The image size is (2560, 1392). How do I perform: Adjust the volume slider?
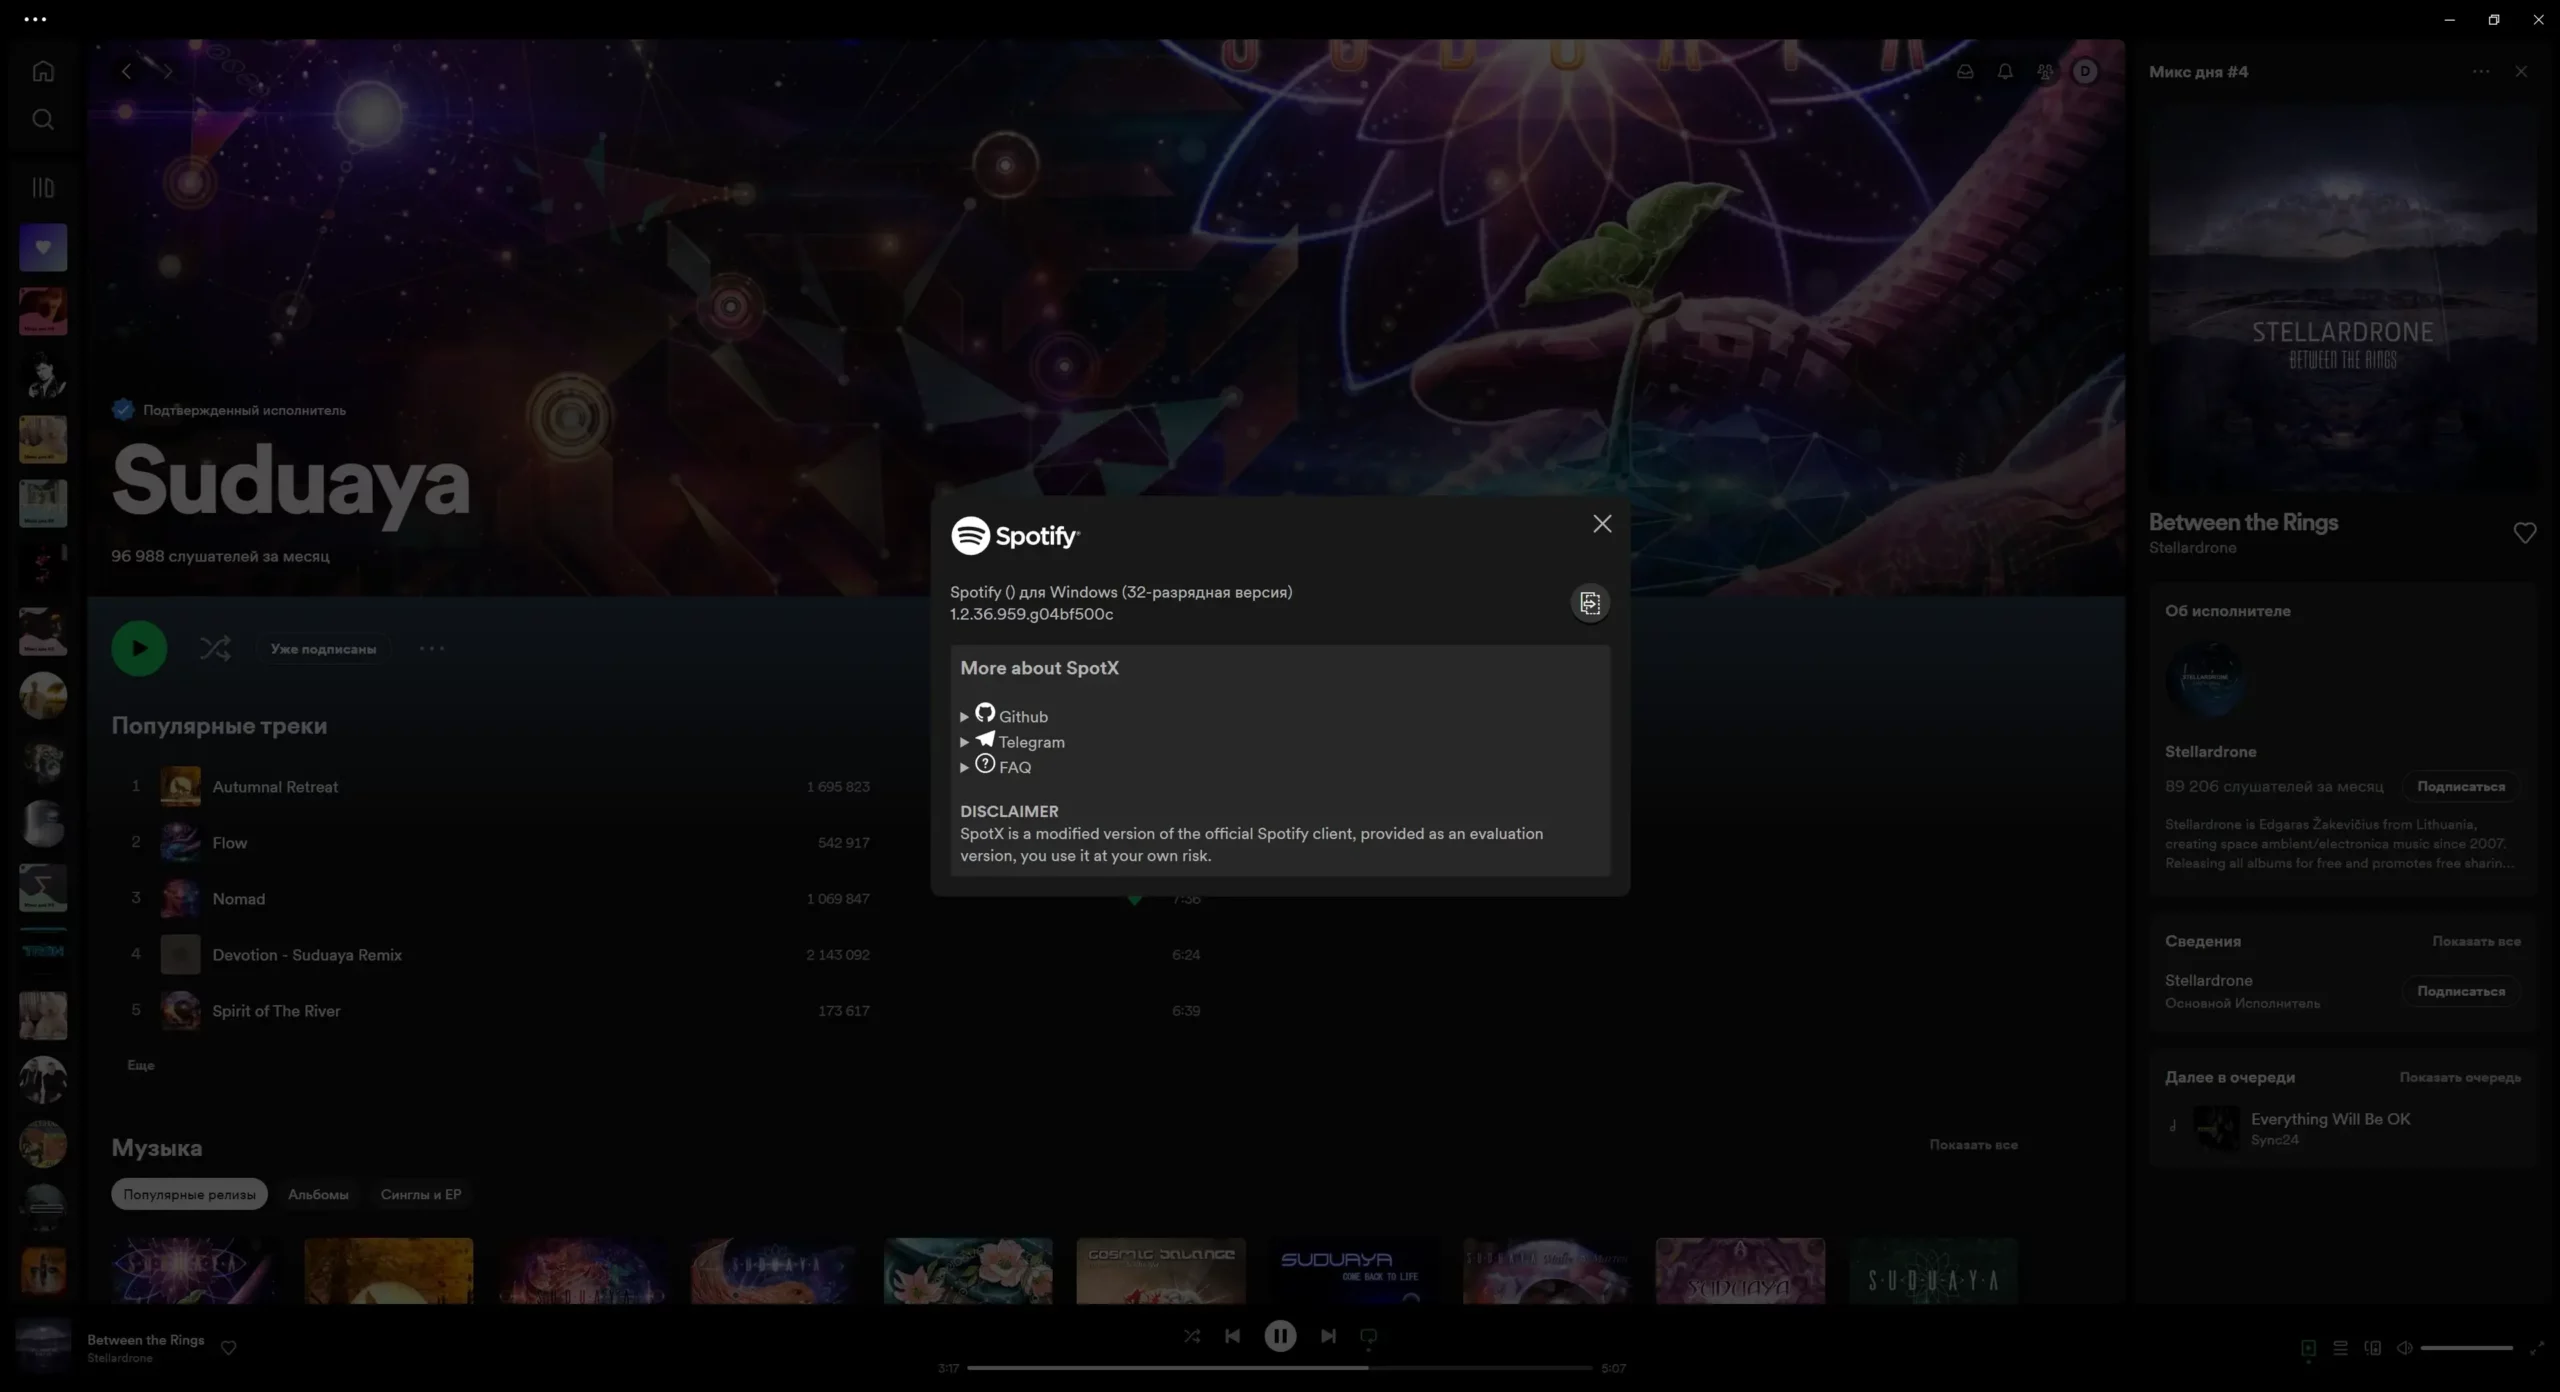[2466, 1348]
